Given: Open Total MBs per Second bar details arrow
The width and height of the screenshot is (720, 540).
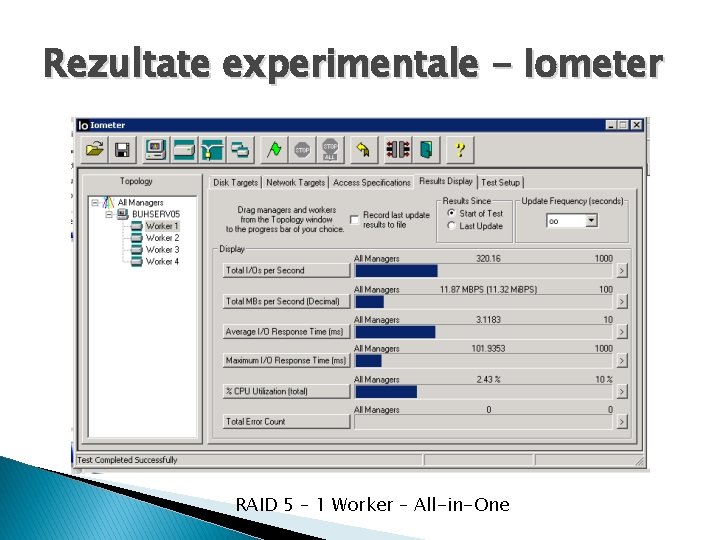Looking at the screenshot, I should point(622,302).
